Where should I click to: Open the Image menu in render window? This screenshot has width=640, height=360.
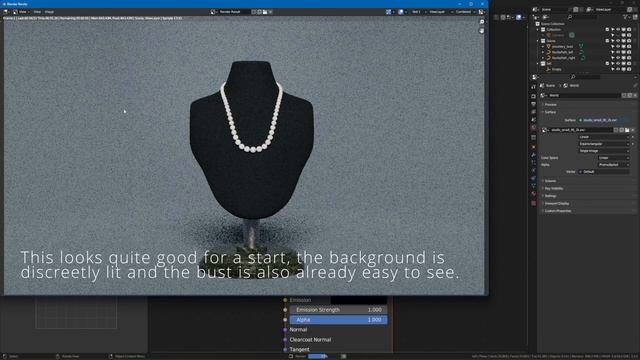[x=49, y=12]
